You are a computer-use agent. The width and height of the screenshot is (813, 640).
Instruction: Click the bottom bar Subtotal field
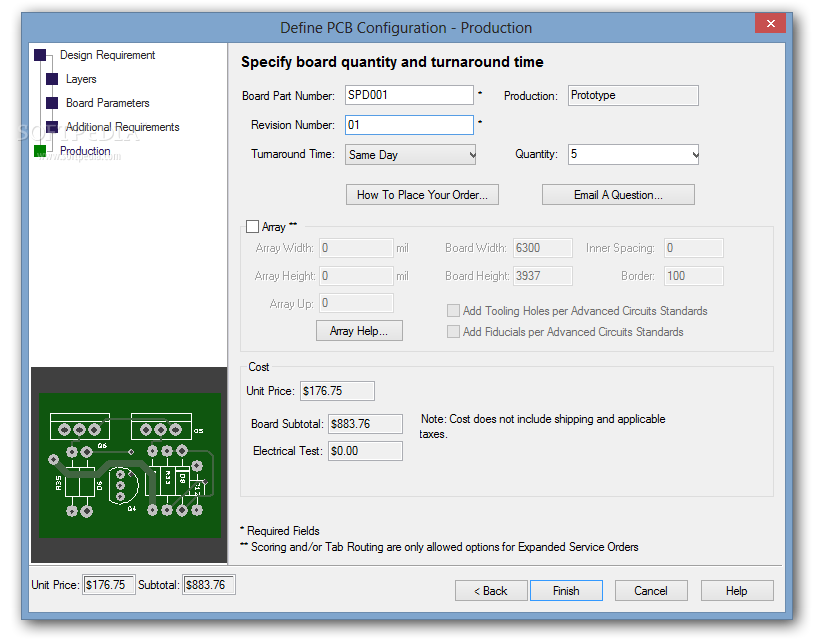tap(209, 585)
